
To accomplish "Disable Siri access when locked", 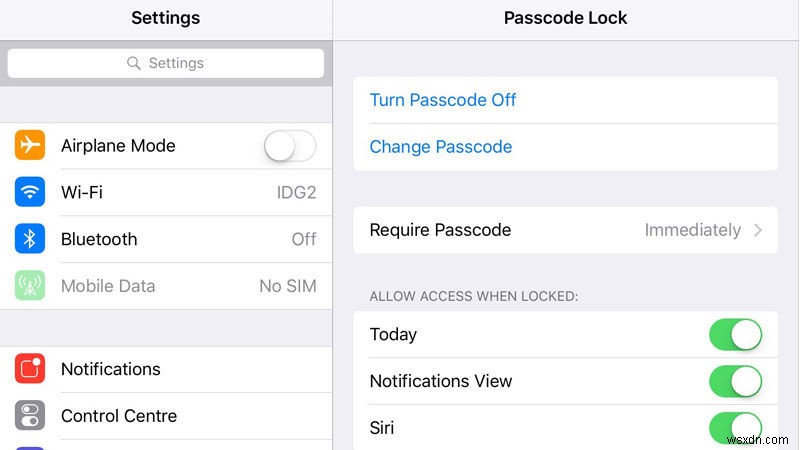I will [736, 428].
